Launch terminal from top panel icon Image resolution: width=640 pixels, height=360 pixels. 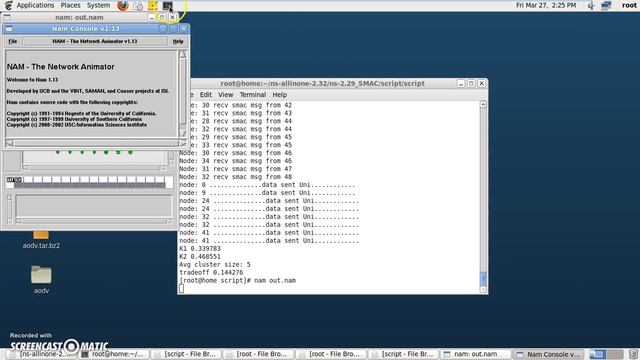[x=167, y=6]
